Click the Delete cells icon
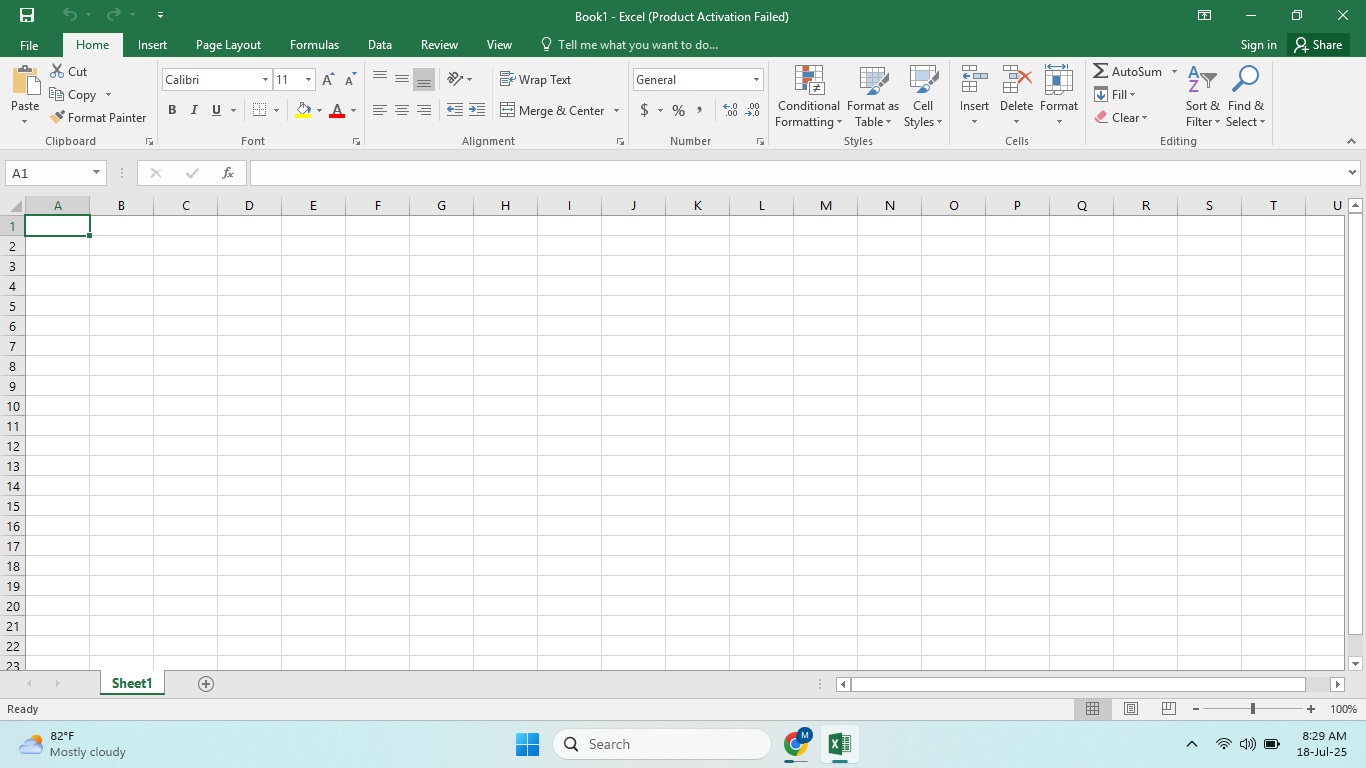Viewport: 1366px width, 768px height. (x=1017, y=80)
